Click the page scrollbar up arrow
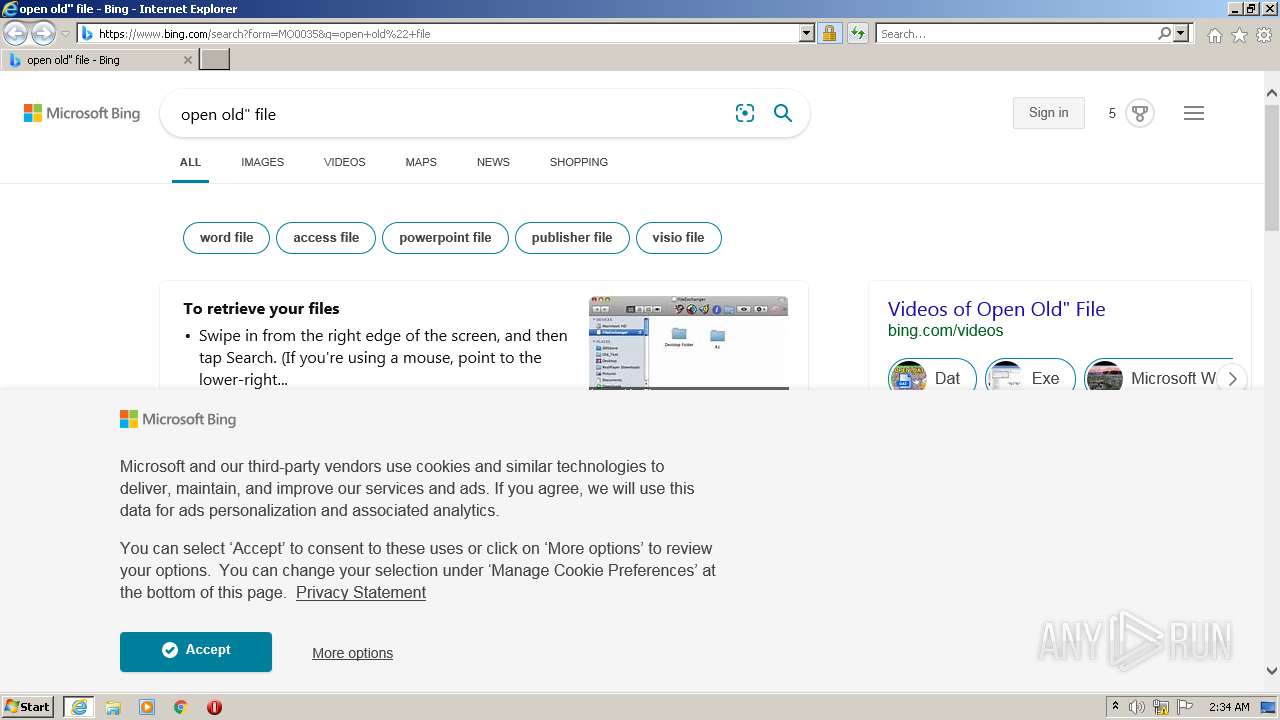1280x720 pixels. click(1272, 94)
